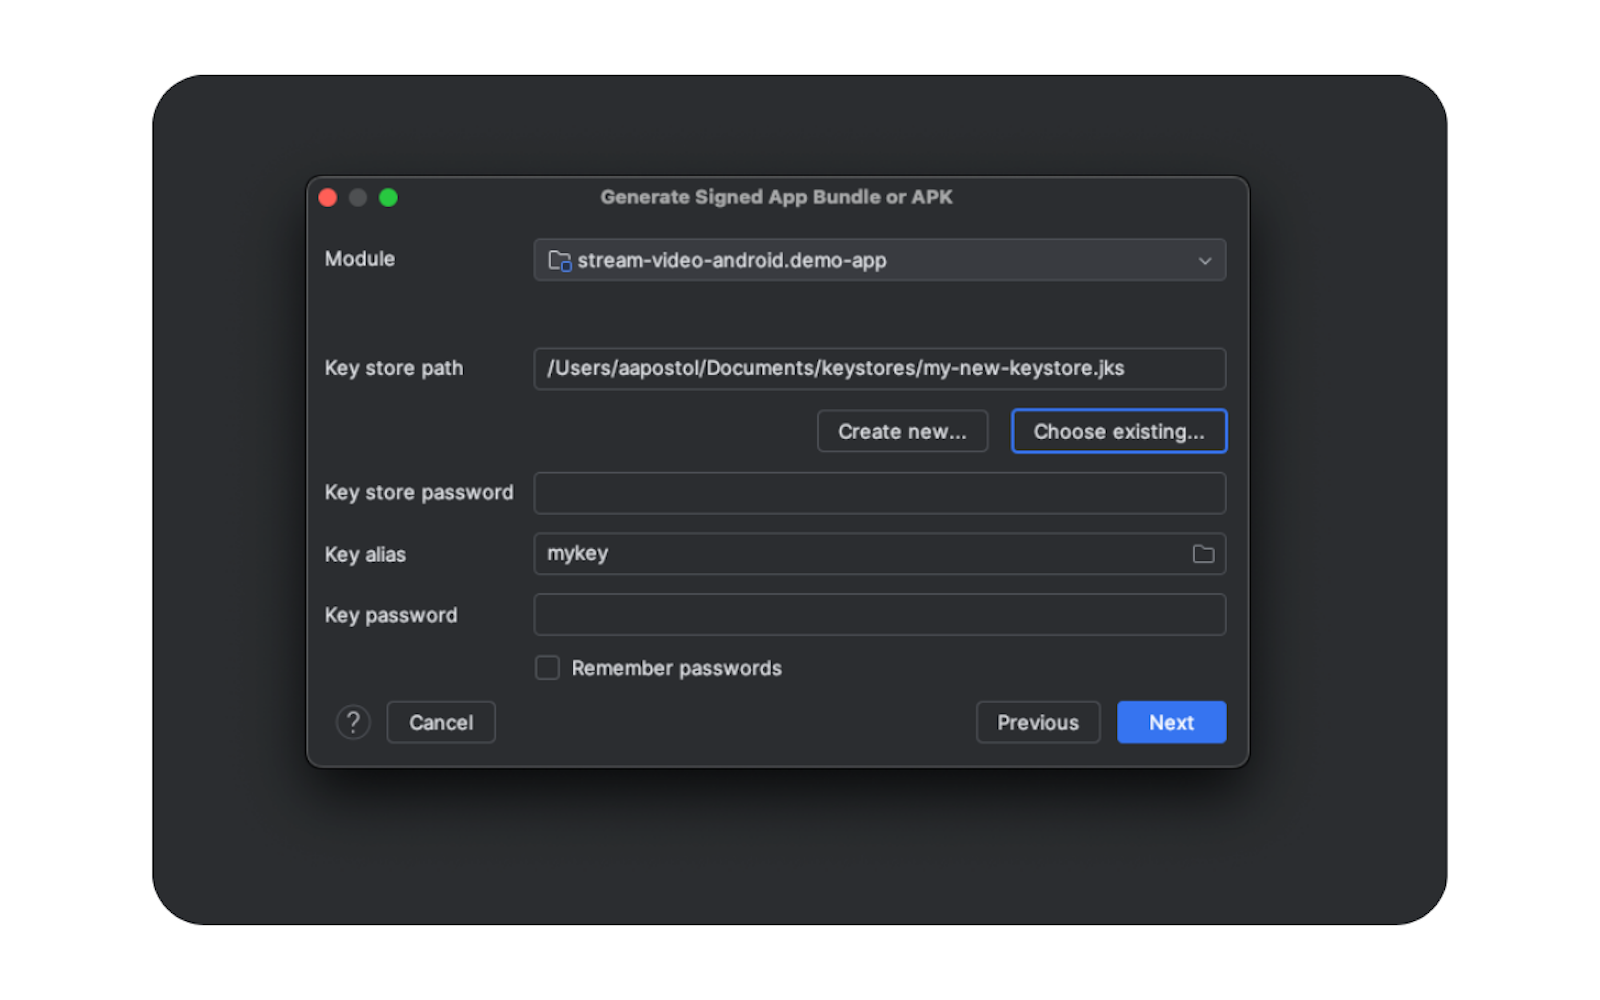The width and height of the screenshot is (1600, 1000).
Task: Enable the Remember passwords checkbox
Action: tap(547, 667)
